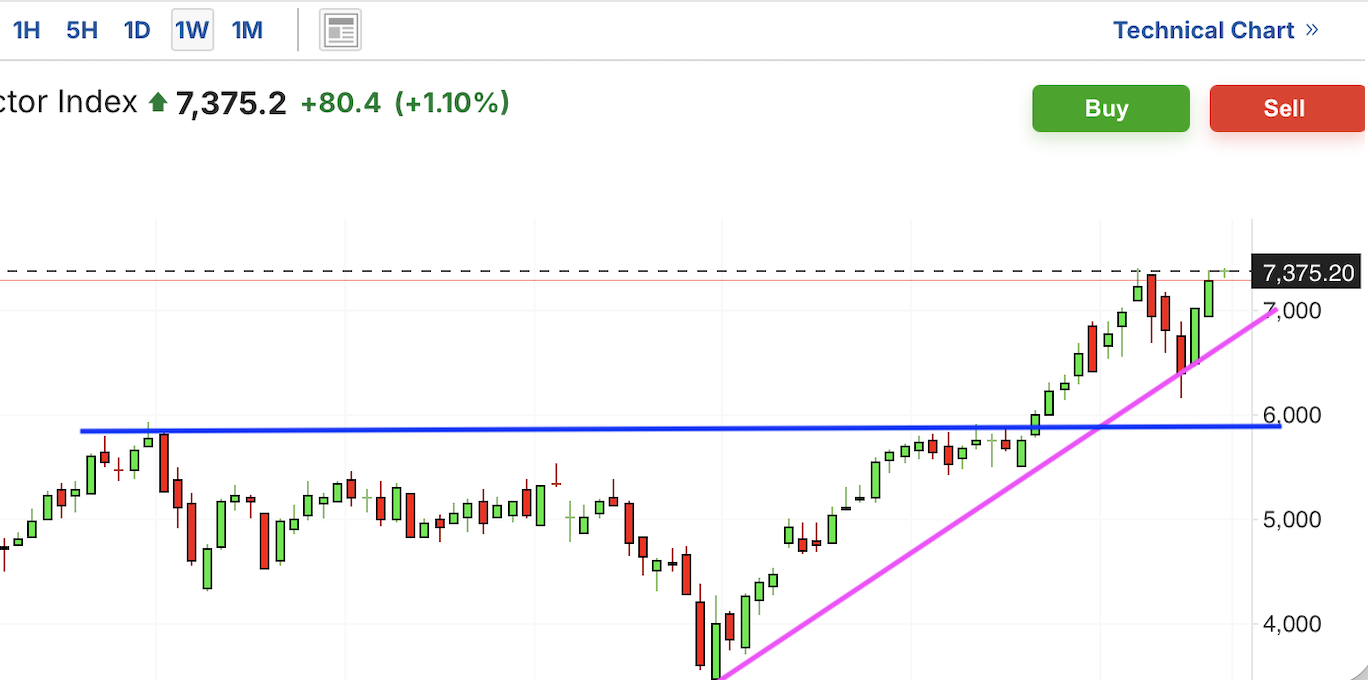Switch chart to 1M timeframe
1368x680 pixels.
point(247,30)
